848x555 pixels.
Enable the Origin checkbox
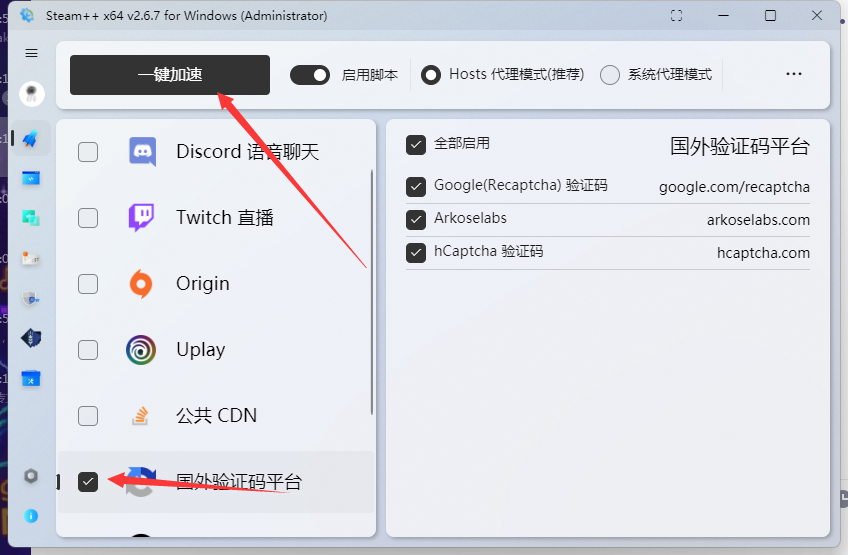tap(88, 284)
